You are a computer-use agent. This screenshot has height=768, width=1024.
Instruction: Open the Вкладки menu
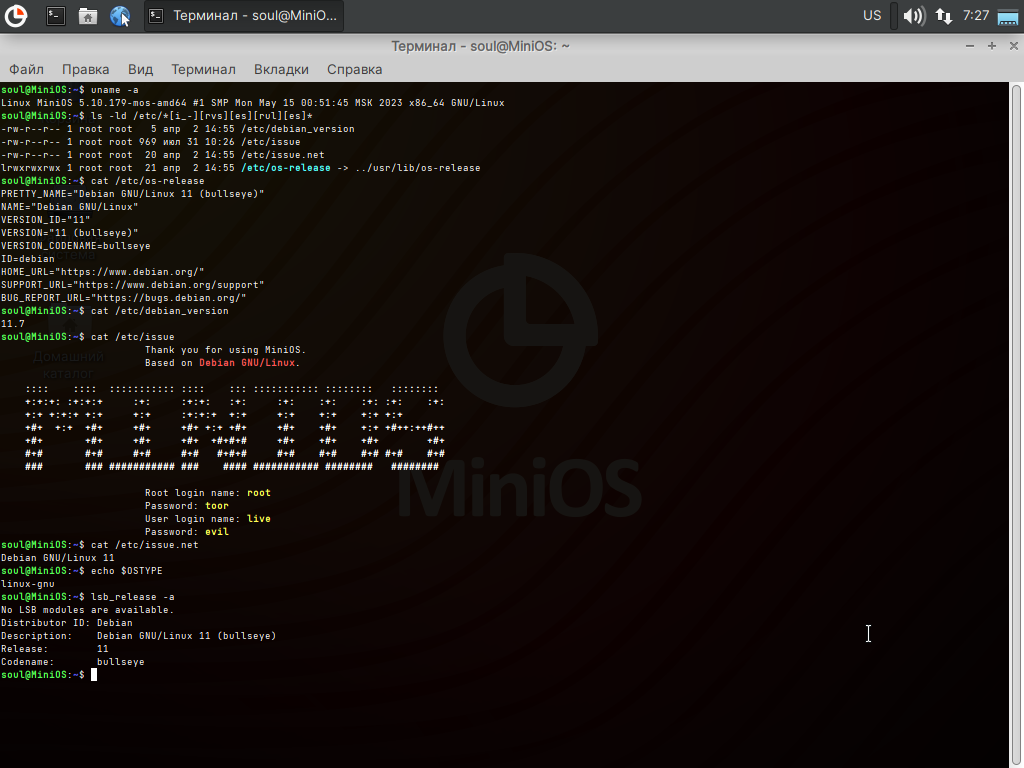pos(281,69)
